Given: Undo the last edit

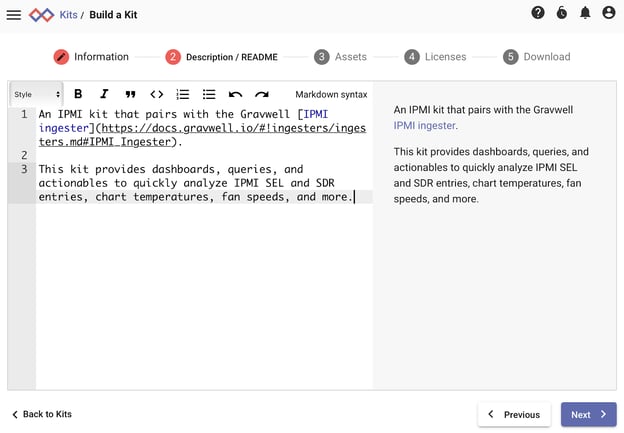Looking at the screenshot, I should [x=235, y=94].
